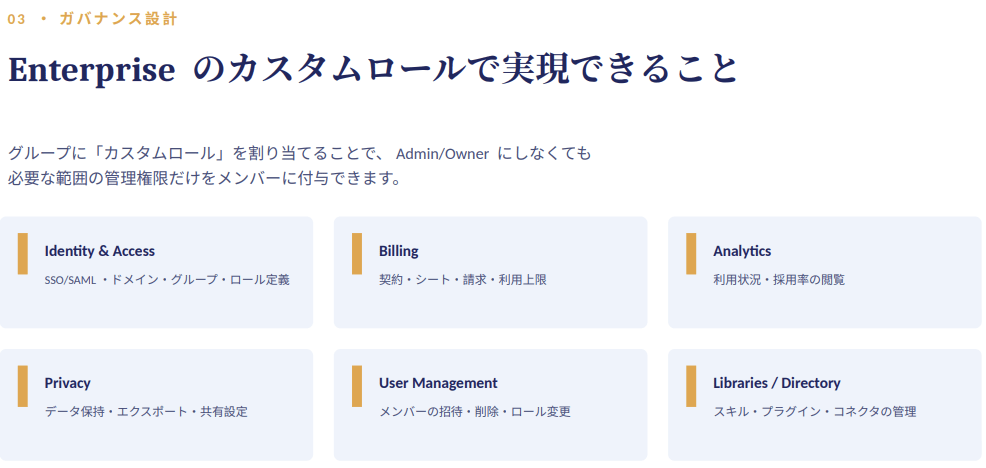
Task: Select the Libraries / Directory card heading
Action: coord(777,383)
